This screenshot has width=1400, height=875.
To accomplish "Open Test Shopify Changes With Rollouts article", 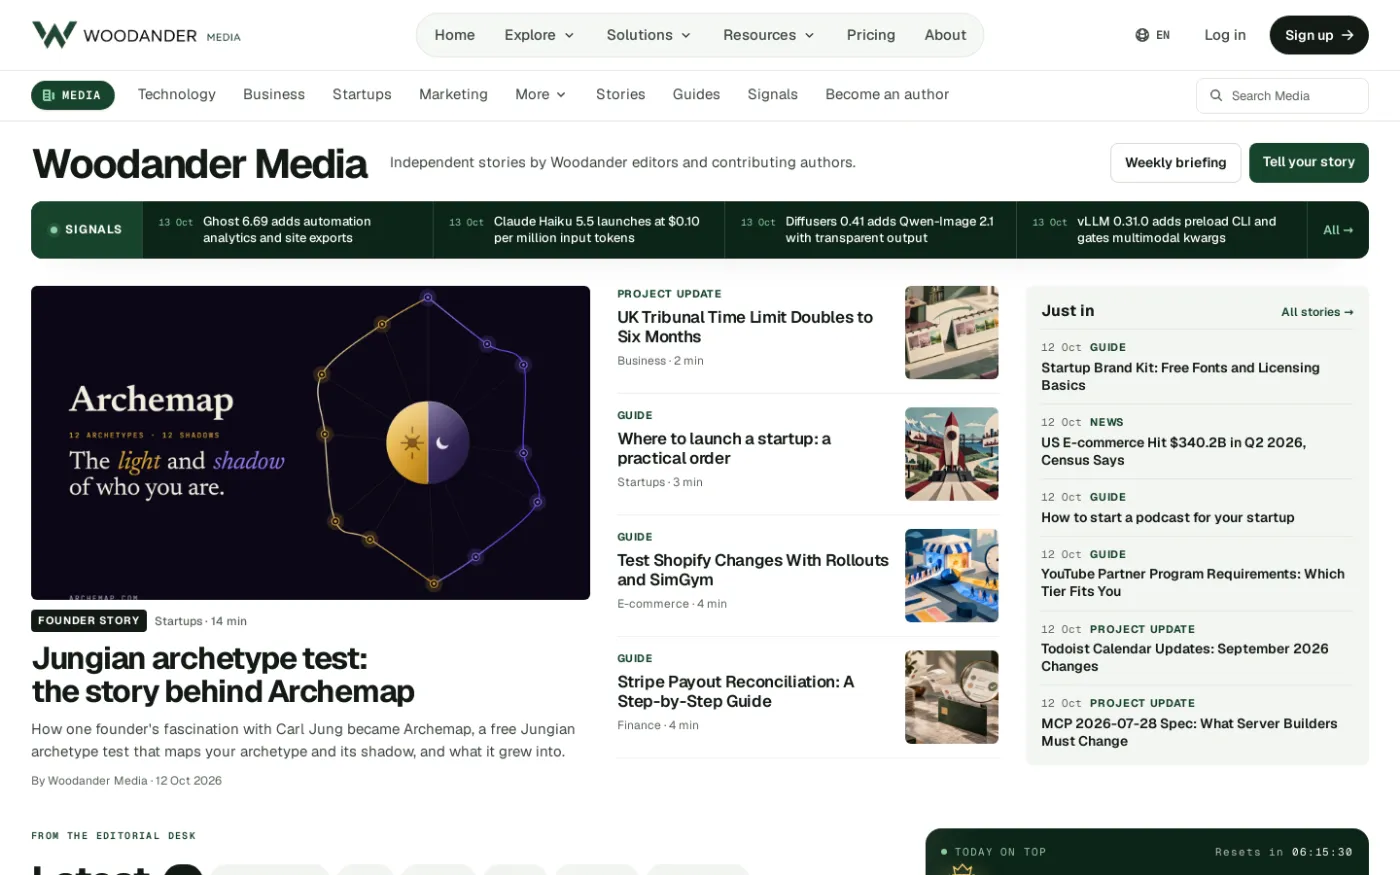I will click(x=753, y=570).
